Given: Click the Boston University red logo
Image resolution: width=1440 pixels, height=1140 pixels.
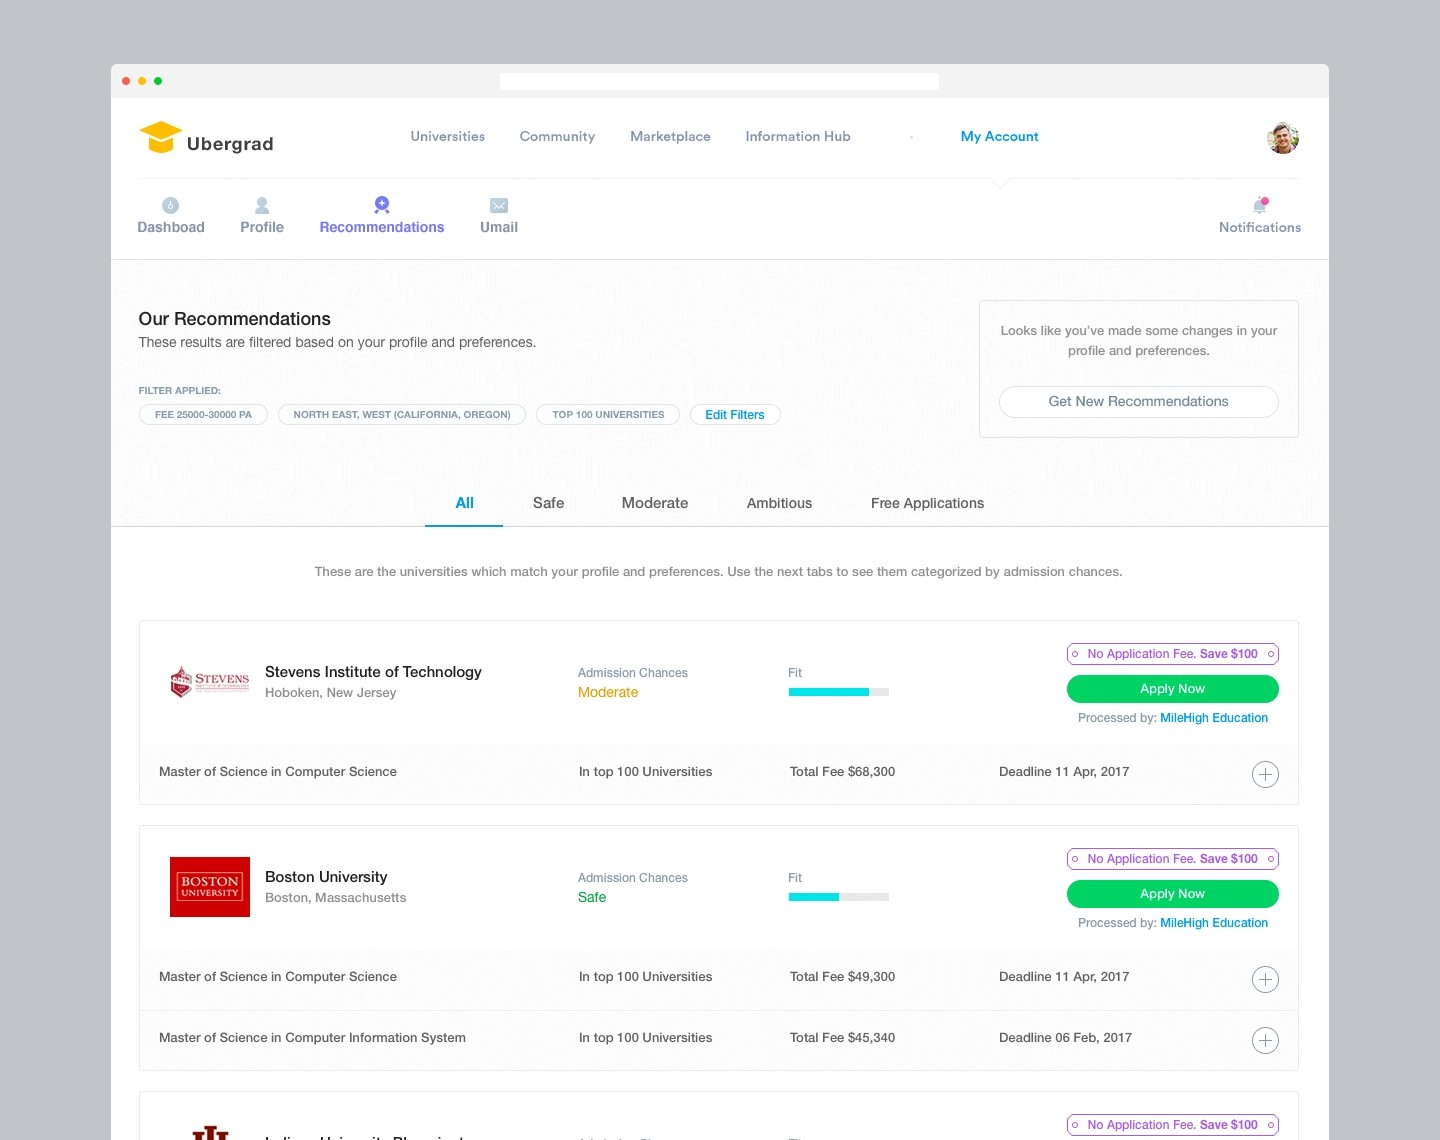Looking at the screenshot, I should (210, 887).
